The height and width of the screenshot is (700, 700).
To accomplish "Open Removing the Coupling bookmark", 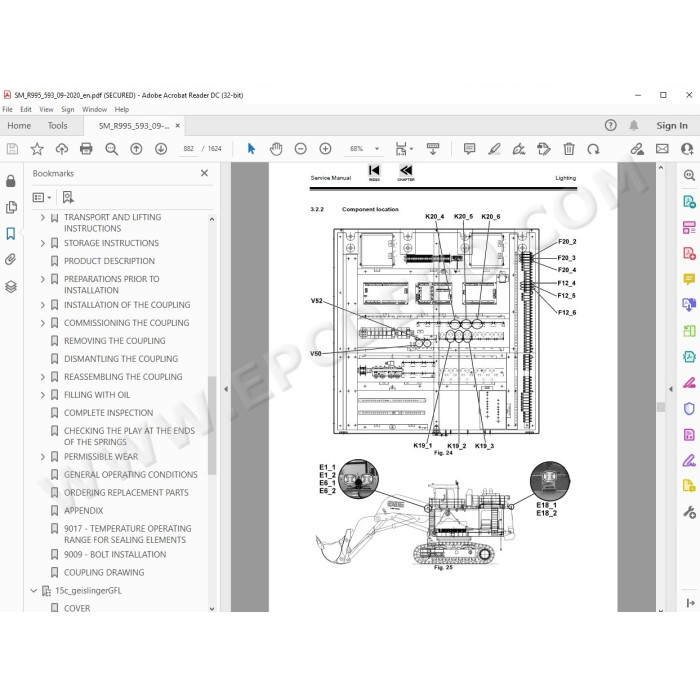I will (115, 341).
